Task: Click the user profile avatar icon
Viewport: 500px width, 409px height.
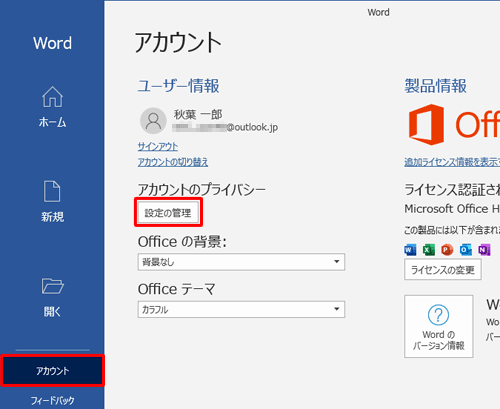Action: [153, 121]
